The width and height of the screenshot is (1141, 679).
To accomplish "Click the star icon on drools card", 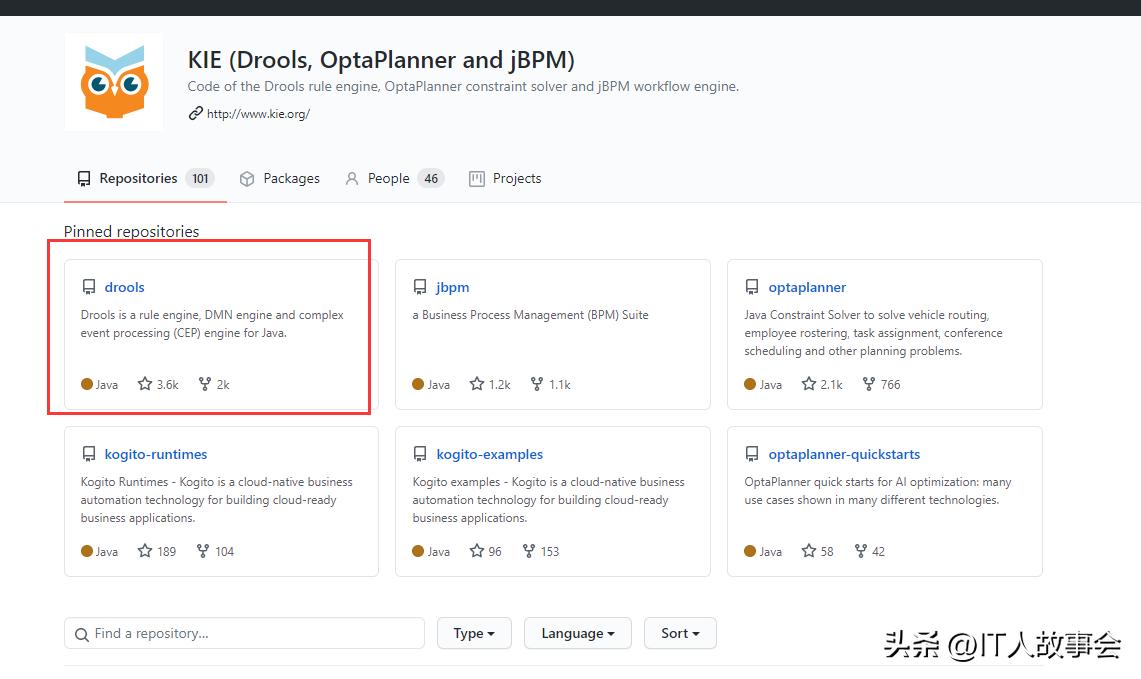I will 145,384.
